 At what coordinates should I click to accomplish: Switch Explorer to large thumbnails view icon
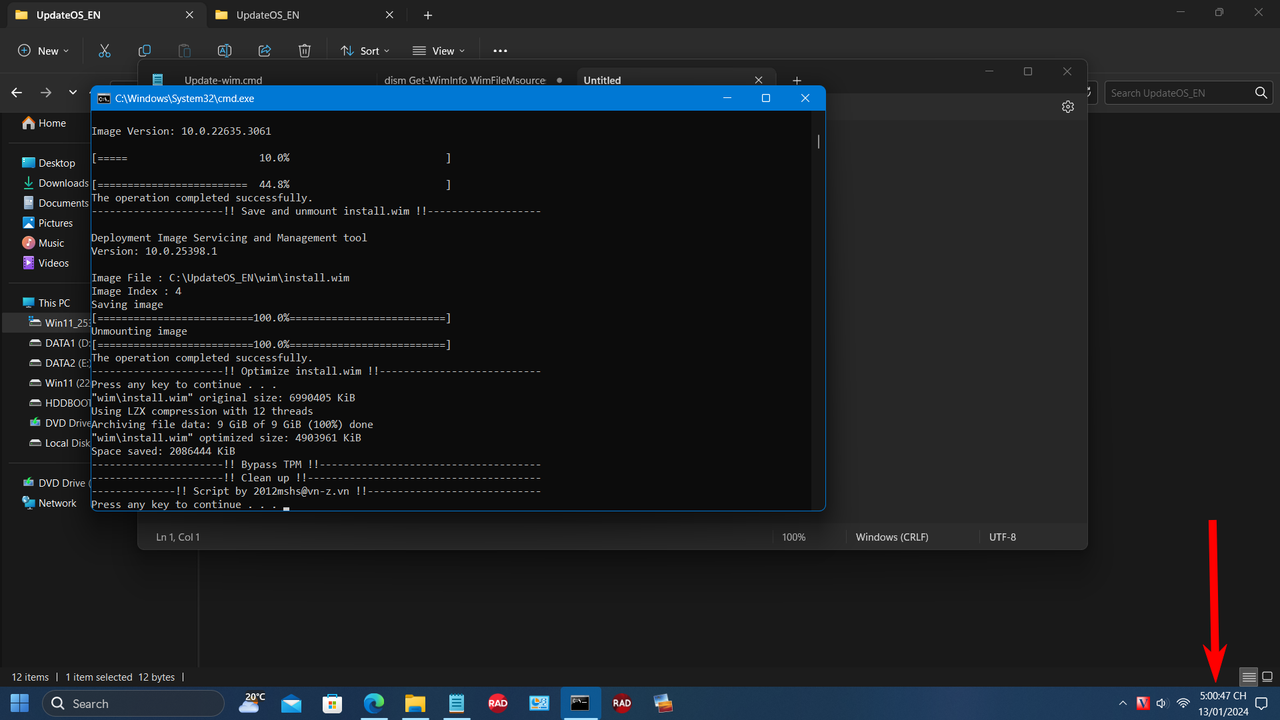(x=1267, y=677)
